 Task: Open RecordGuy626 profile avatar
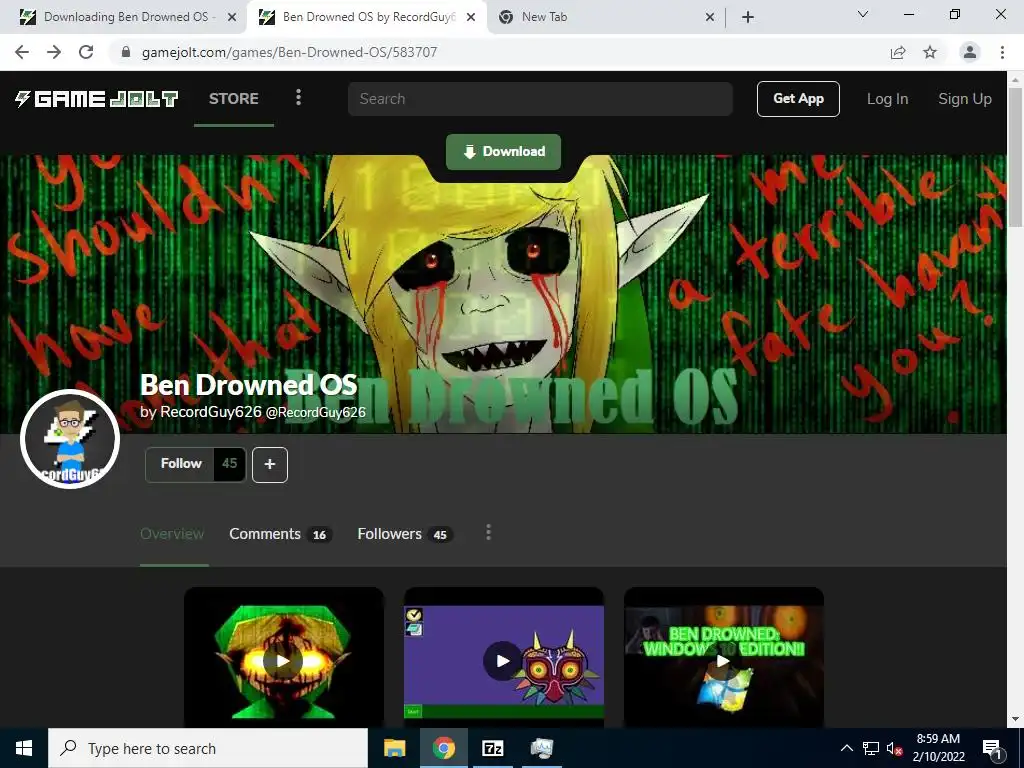(x=70, y=439)
